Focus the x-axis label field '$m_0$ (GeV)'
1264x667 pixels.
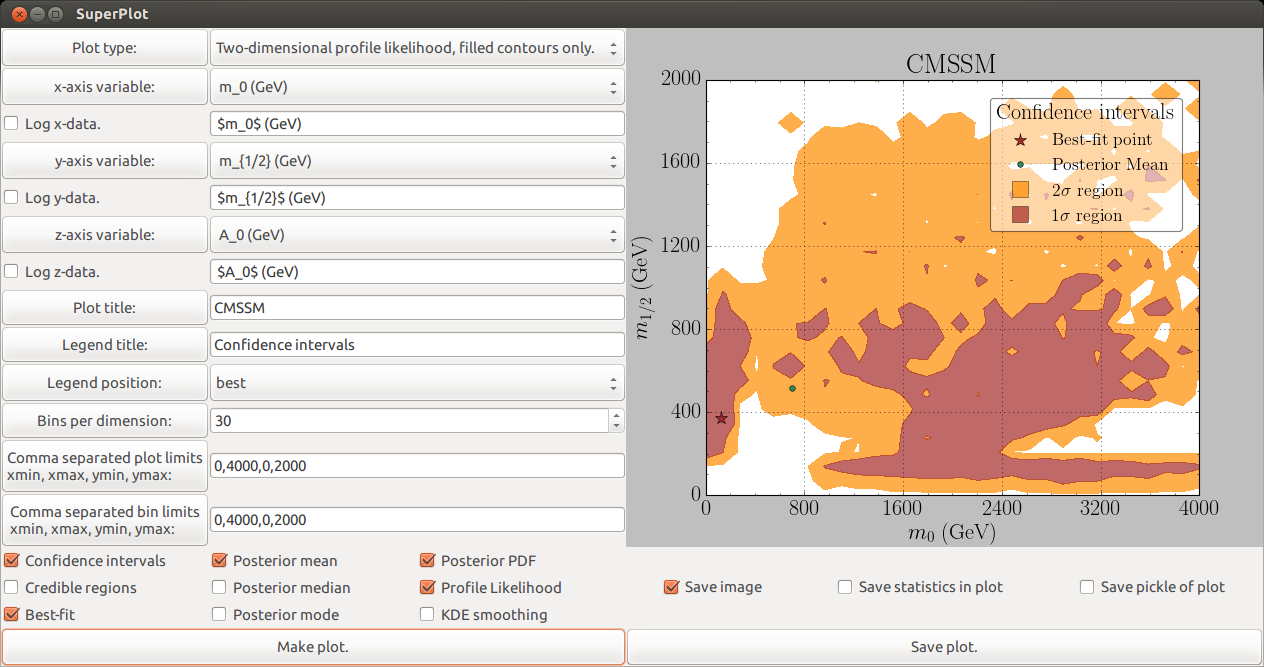[x=417, y=124]
